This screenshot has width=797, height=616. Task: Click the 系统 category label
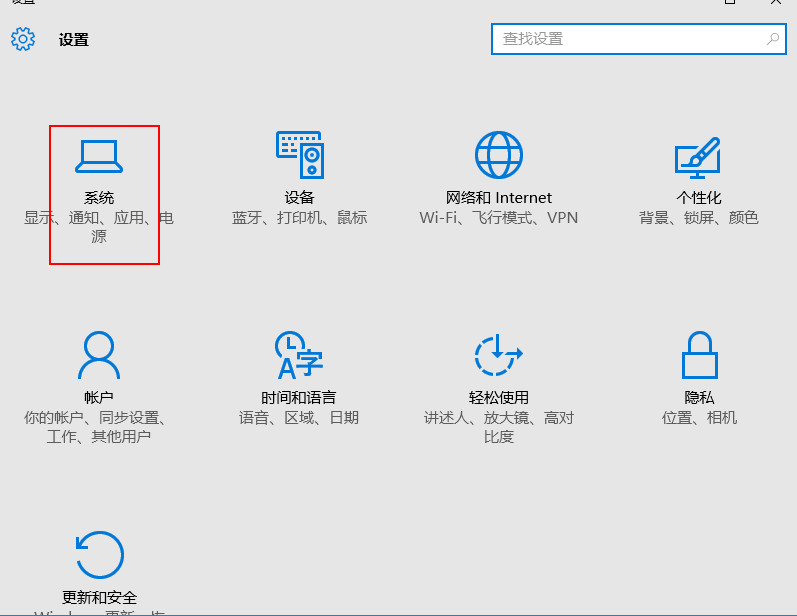(99, 197)
